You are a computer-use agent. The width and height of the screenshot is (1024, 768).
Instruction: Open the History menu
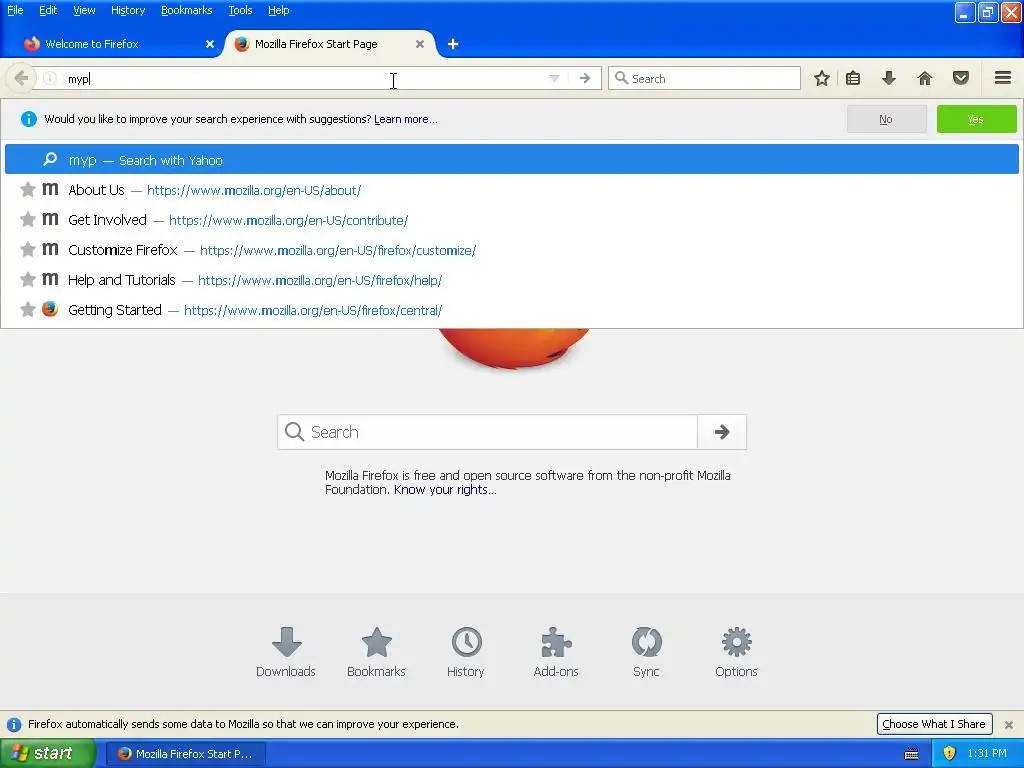coord(127,10)
